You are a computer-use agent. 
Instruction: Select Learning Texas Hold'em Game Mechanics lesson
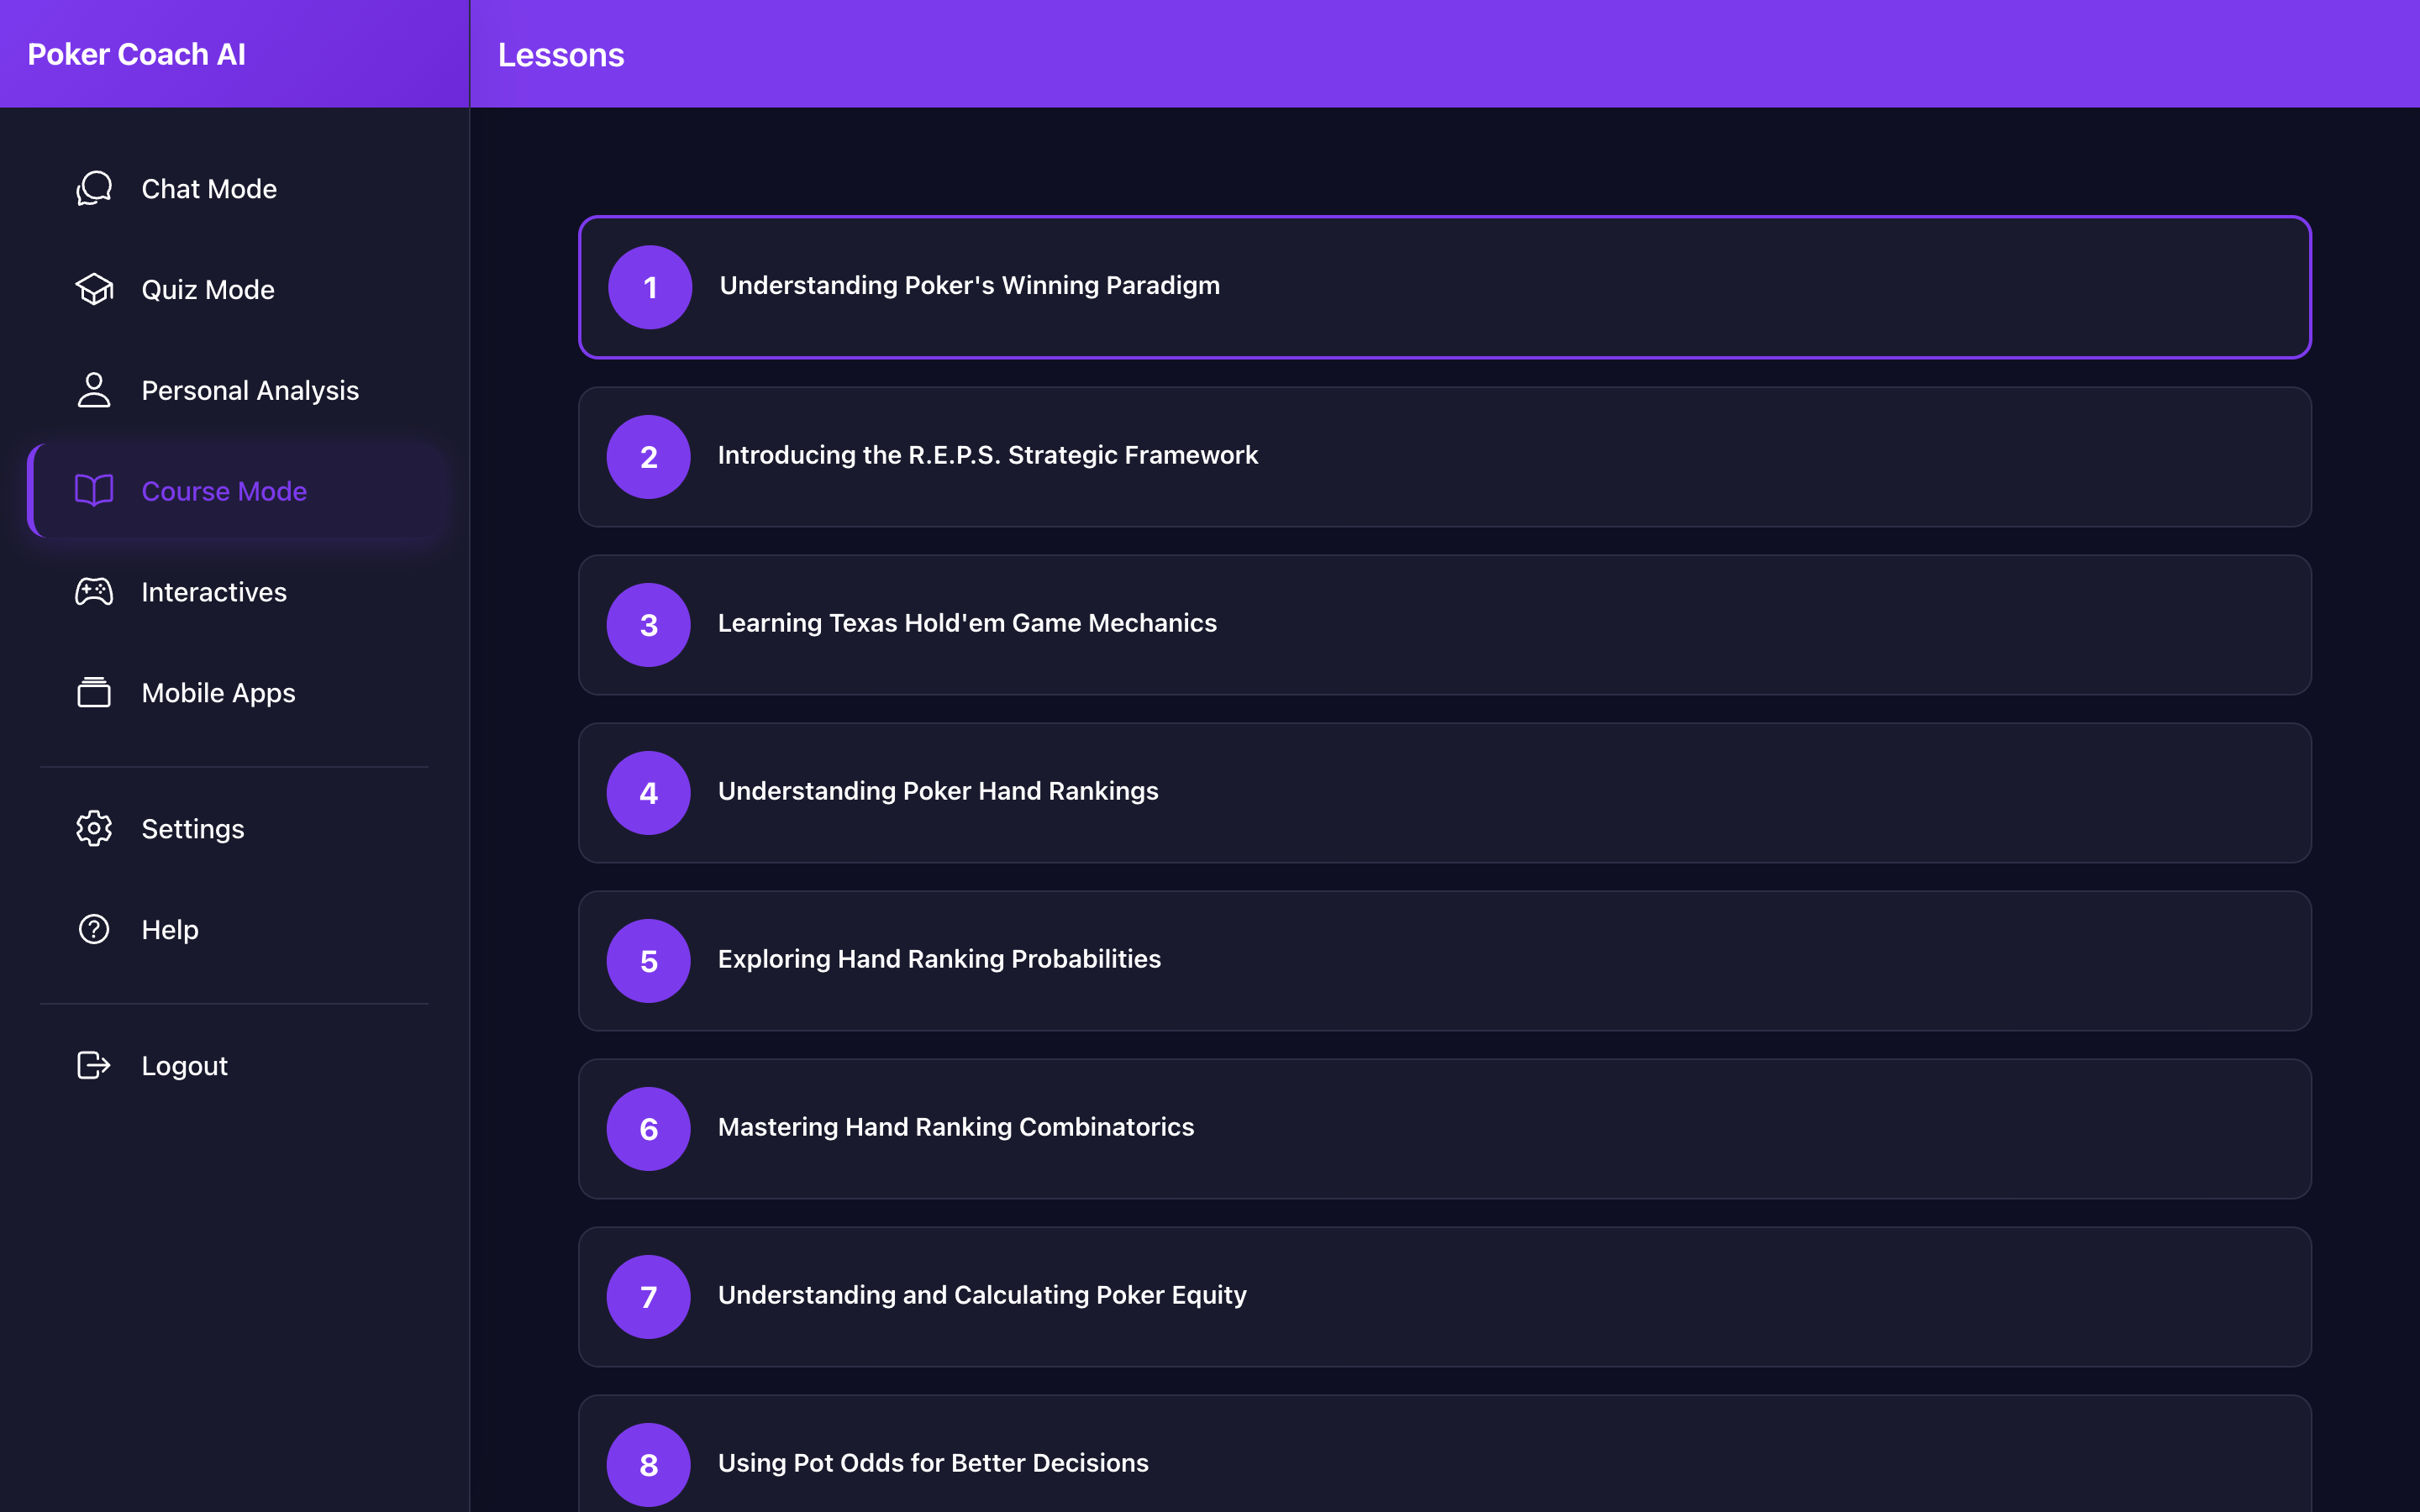click(x=967, y=624)
